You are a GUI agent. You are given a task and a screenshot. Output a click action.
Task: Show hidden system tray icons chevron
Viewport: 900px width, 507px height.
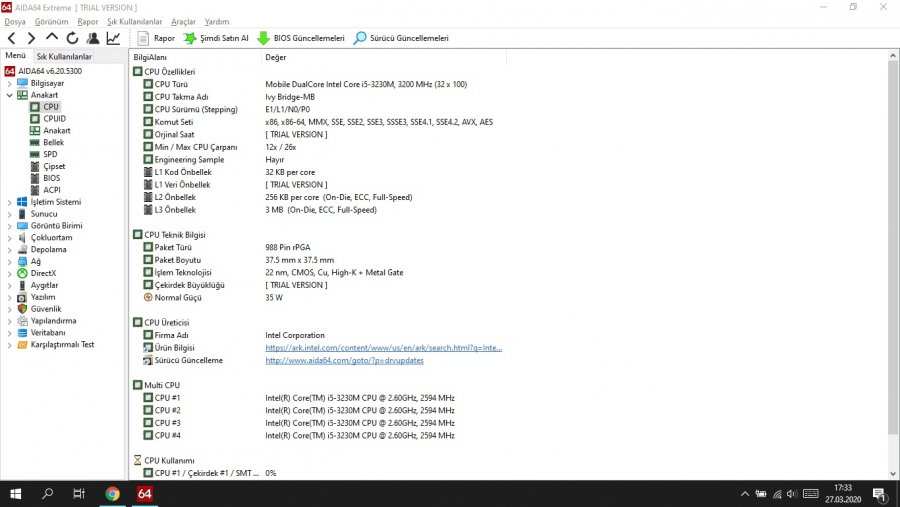[x=745, y=494]
